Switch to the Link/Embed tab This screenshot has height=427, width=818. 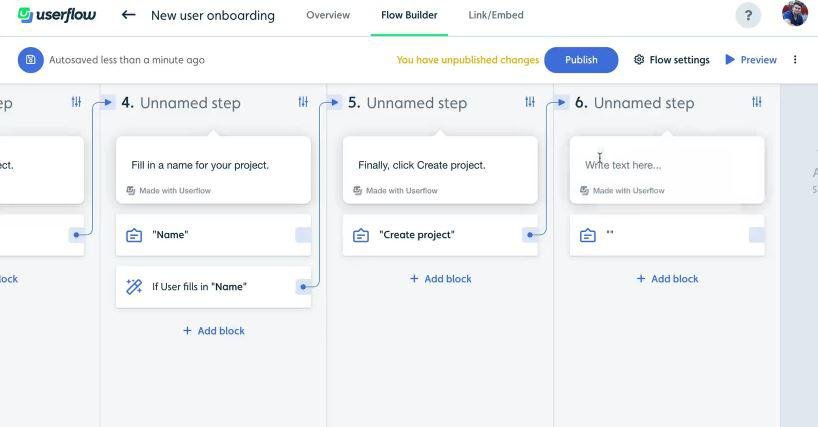coord(496,15)
